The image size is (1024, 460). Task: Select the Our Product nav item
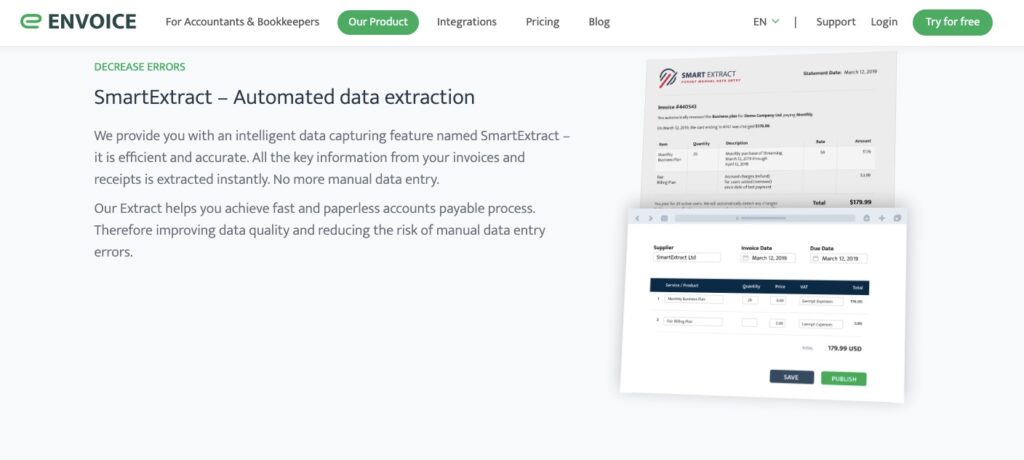pos(378,22)
